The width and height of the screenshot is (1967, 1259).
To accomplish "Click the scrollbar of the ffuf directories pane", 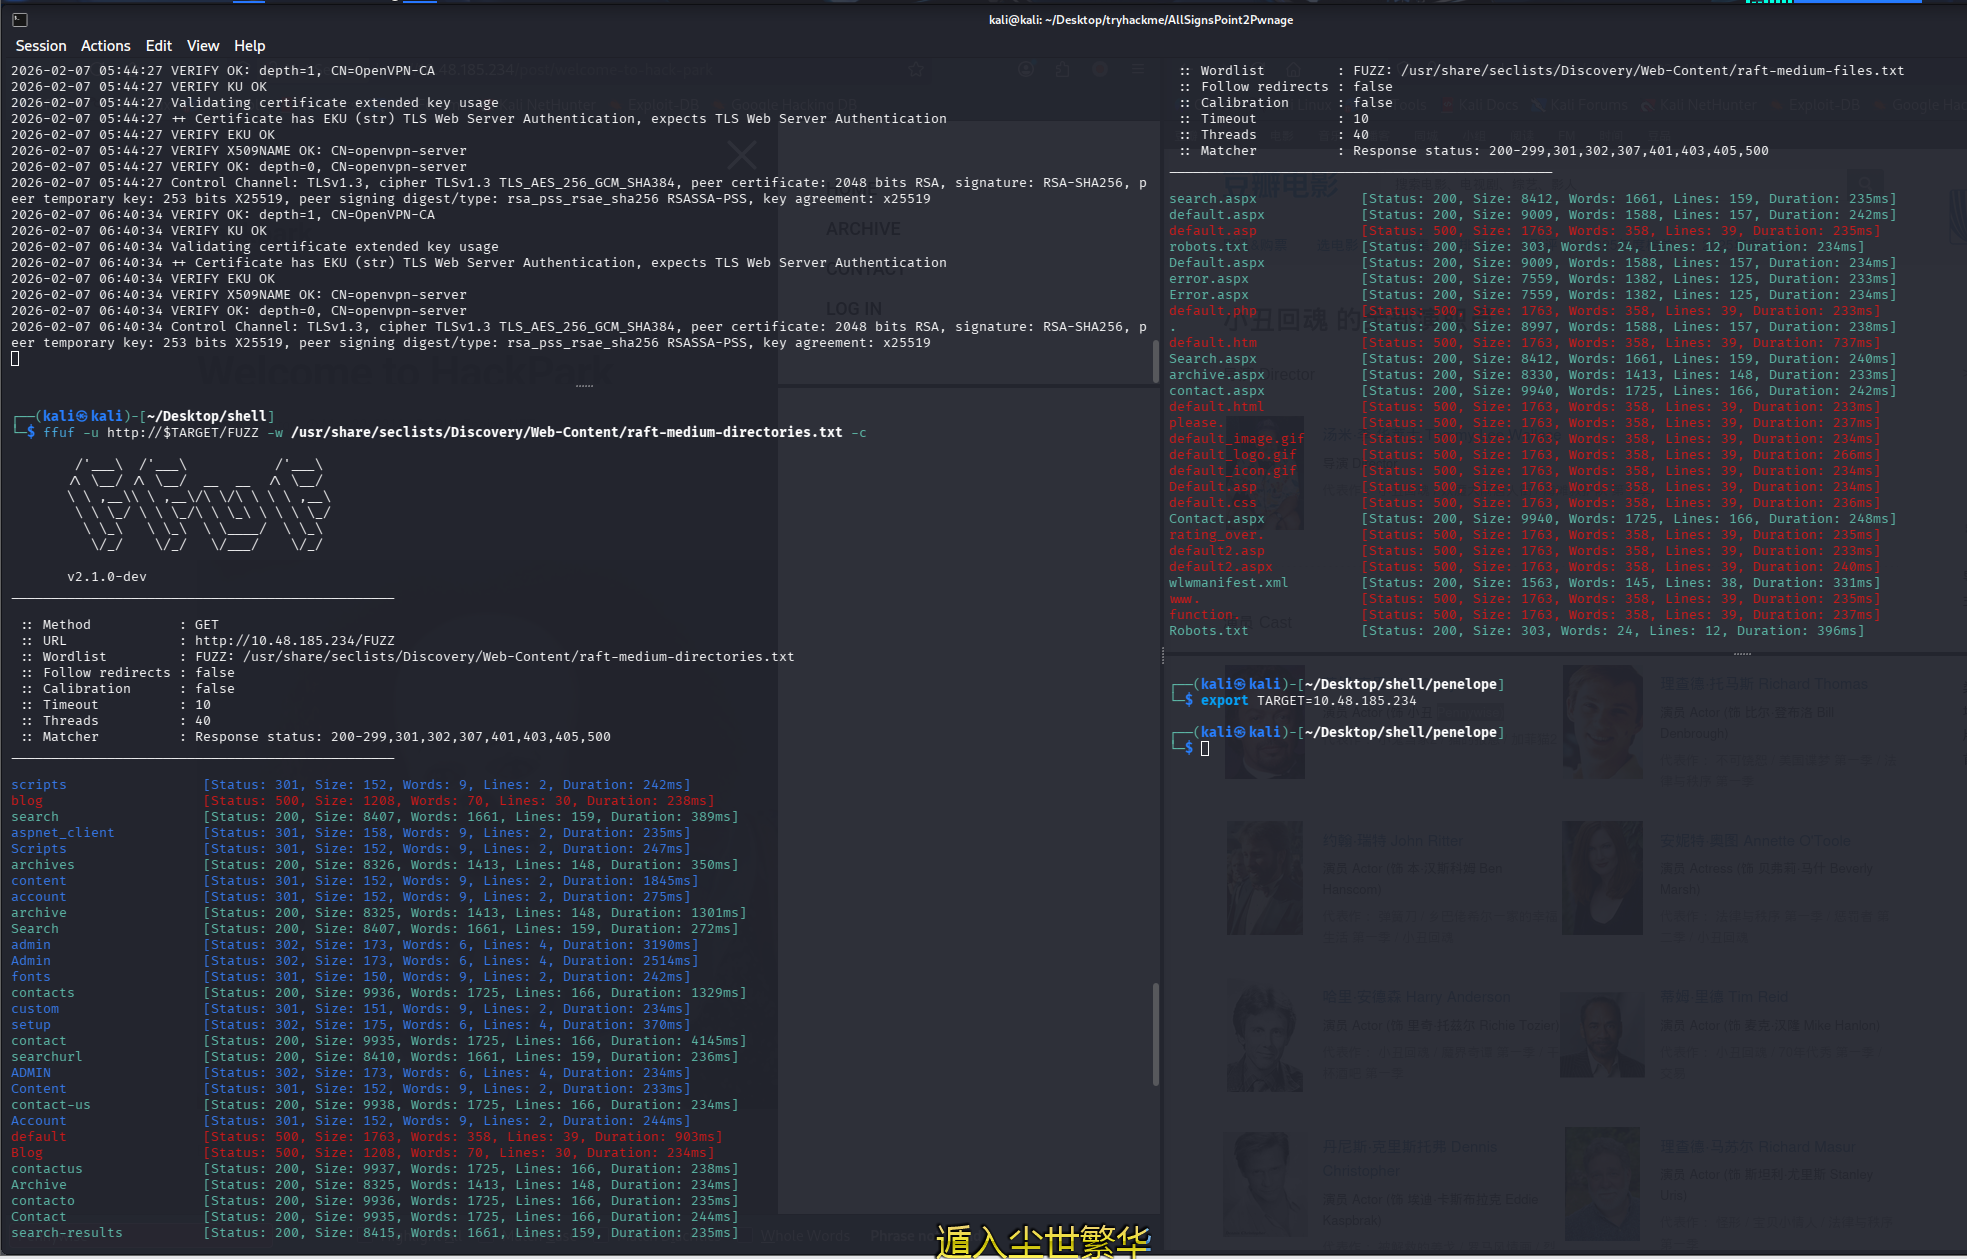I will [x=1156, y=1035].
